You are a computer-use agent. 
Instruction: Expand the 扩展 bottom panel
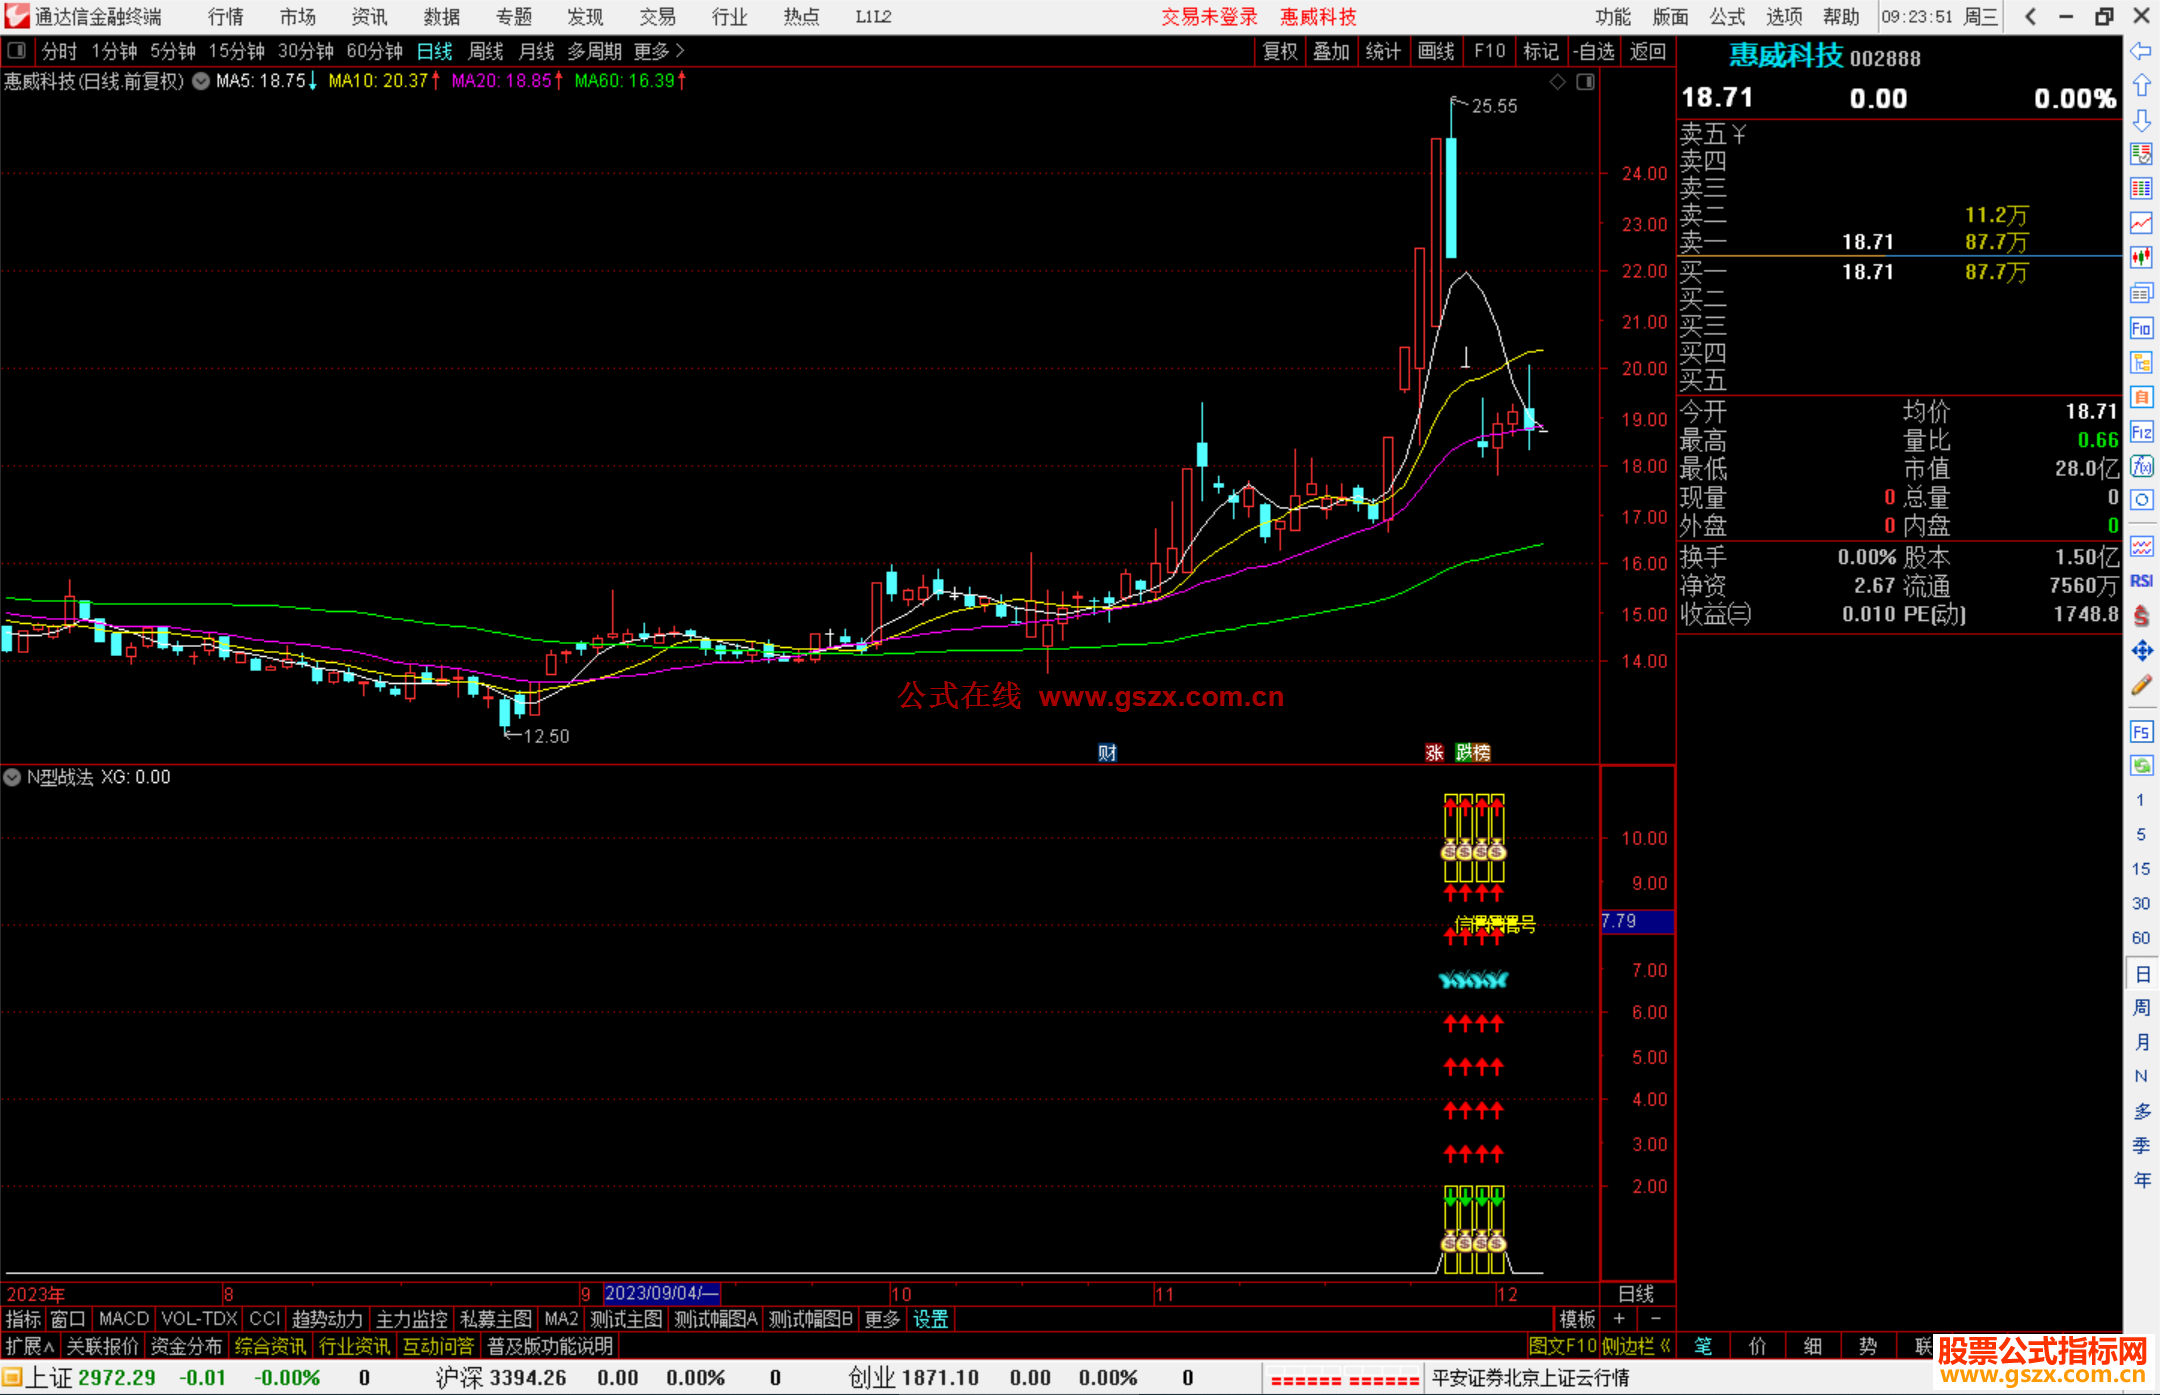pyautogui.click(x=29, y=1346)
